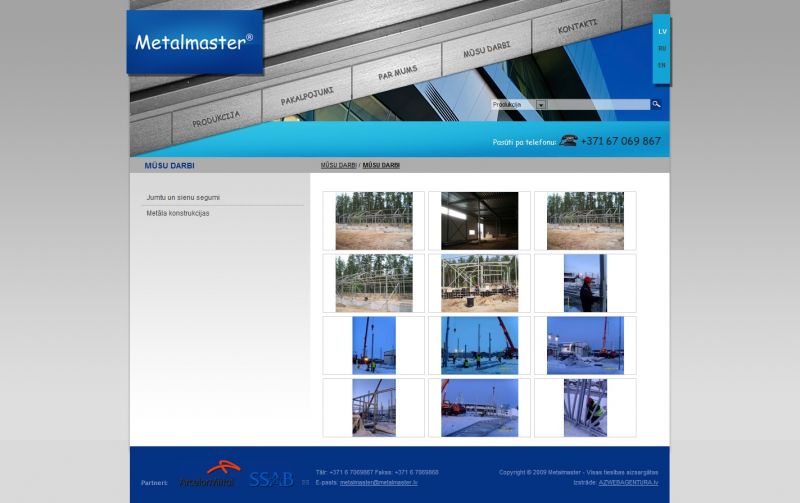Focus the search text field
800x503 pixels.
click(x=598, y=105)
